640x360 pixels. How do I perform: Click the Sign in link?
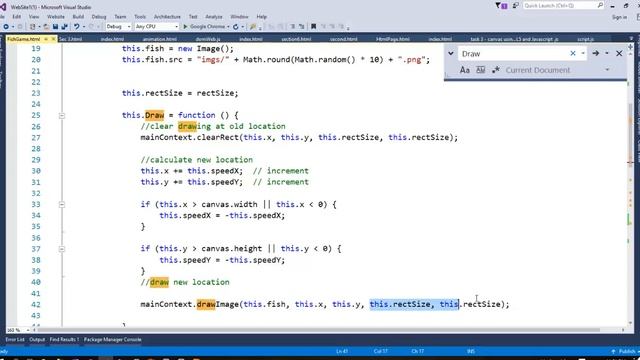pos(619,17)
